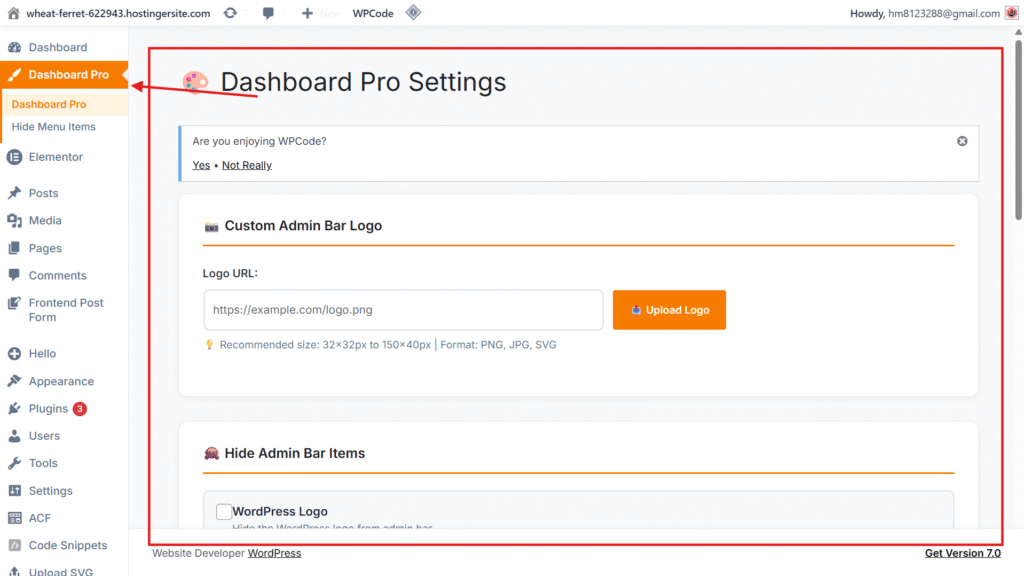This screenshot has width=1024, height=576.
Task: Click the Media library icon
Action: click(x=14, y=221)
